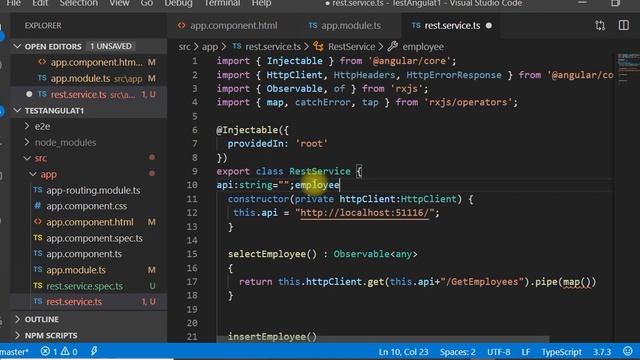
Task: Open the Go menu
Action: pos(147,3)
